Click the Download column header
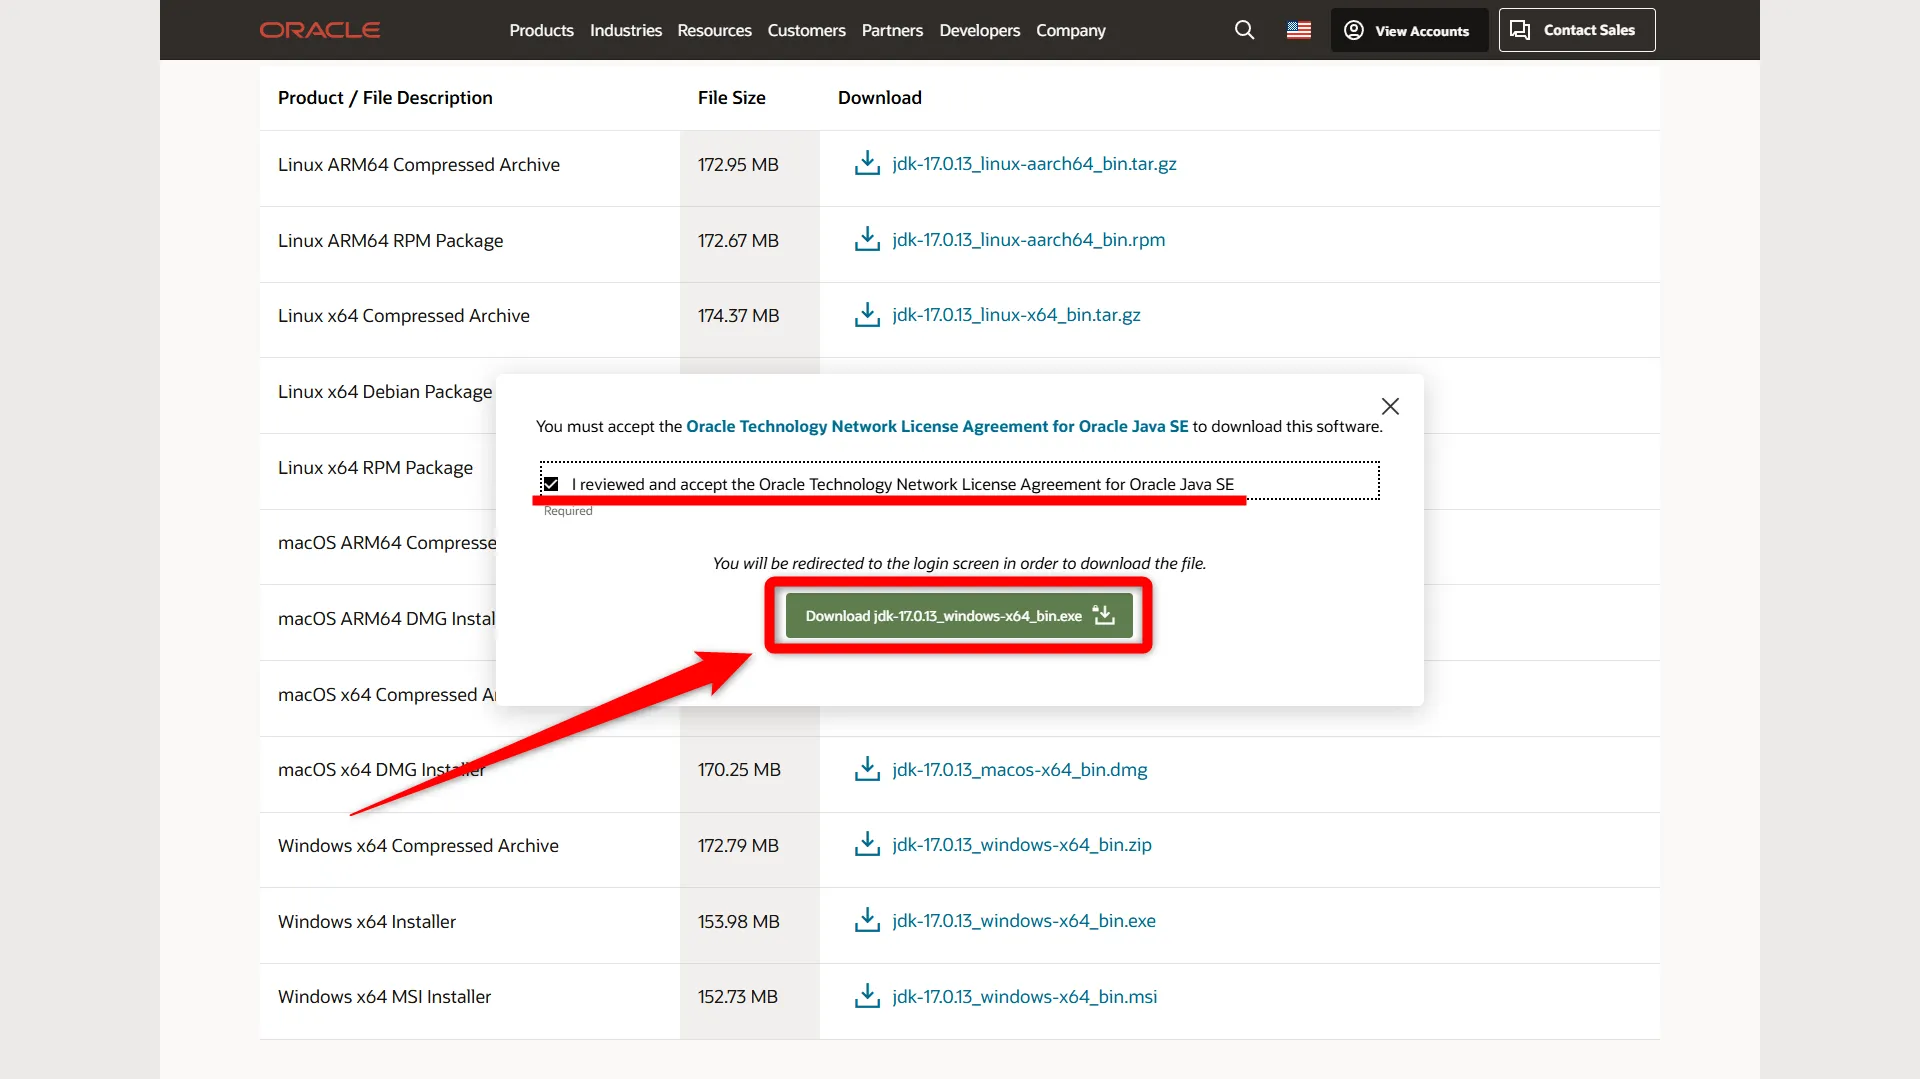This screenshot has width=1920, height=1079. (x=880, y=98)
